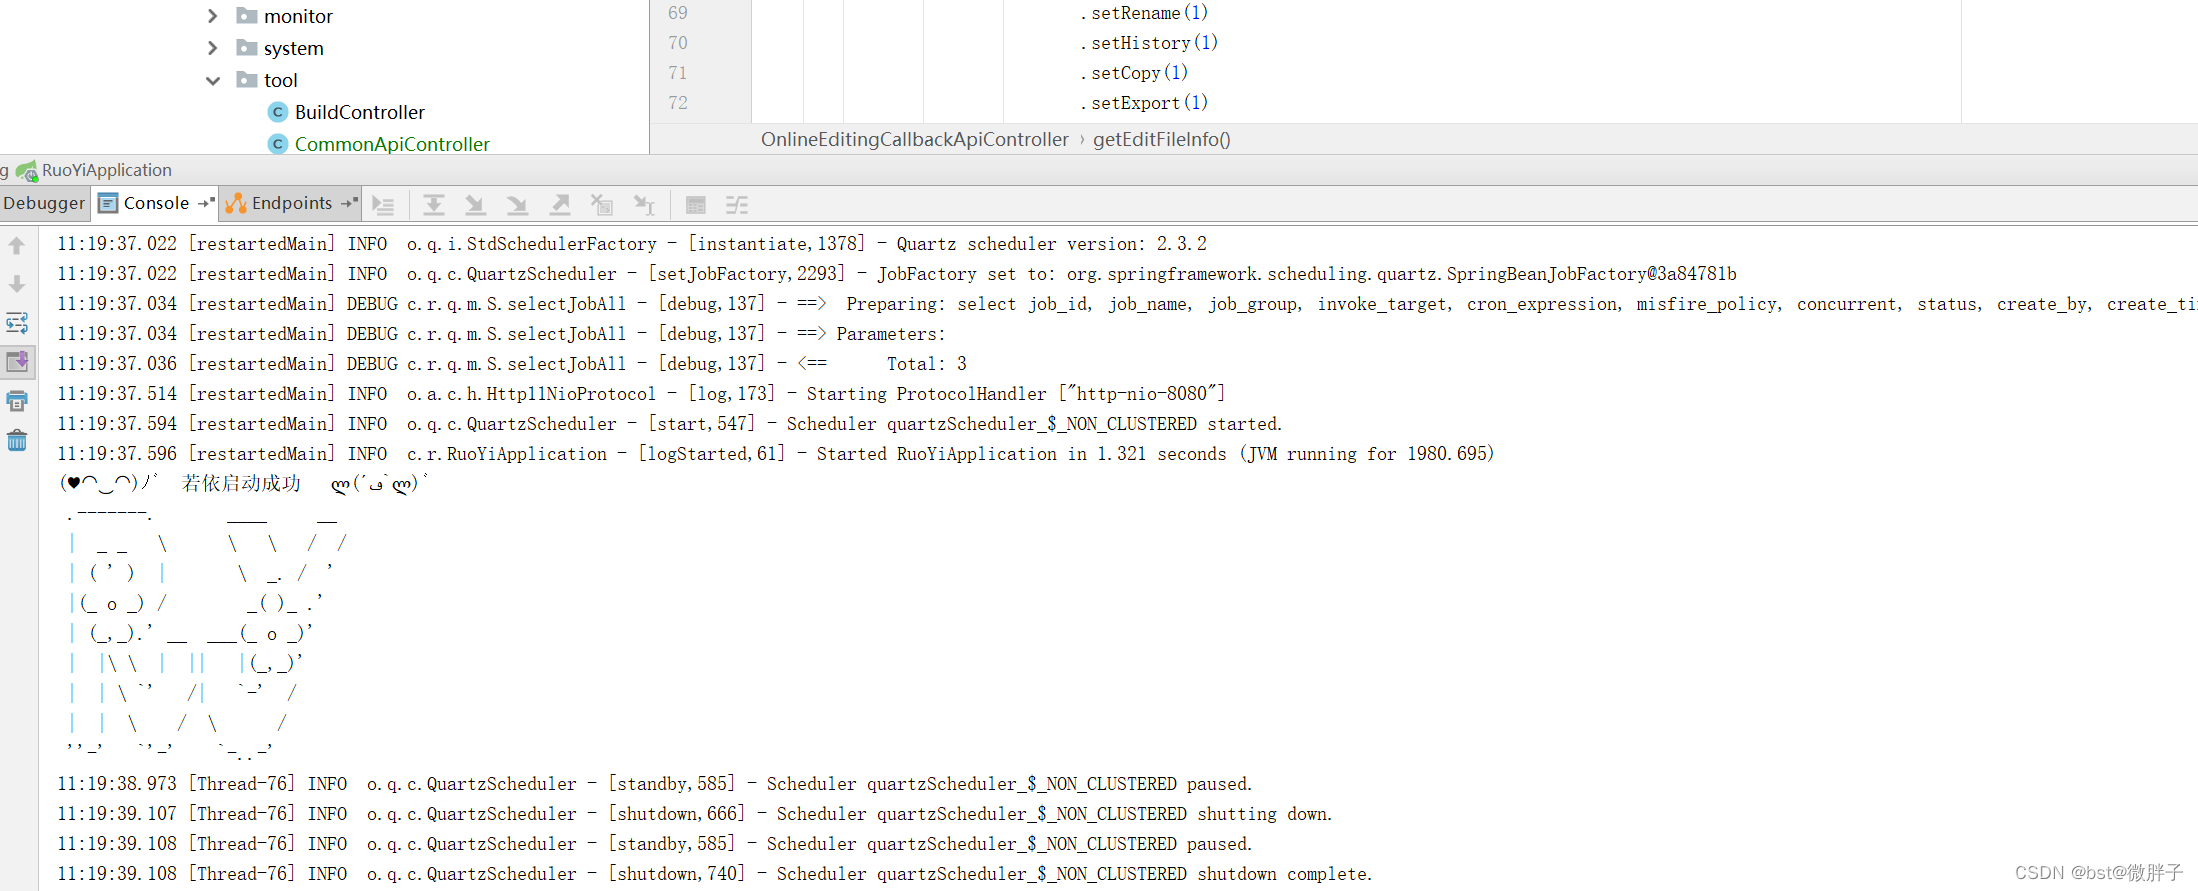
Task: Expand the system folder
Action: [x=212, y=48]
